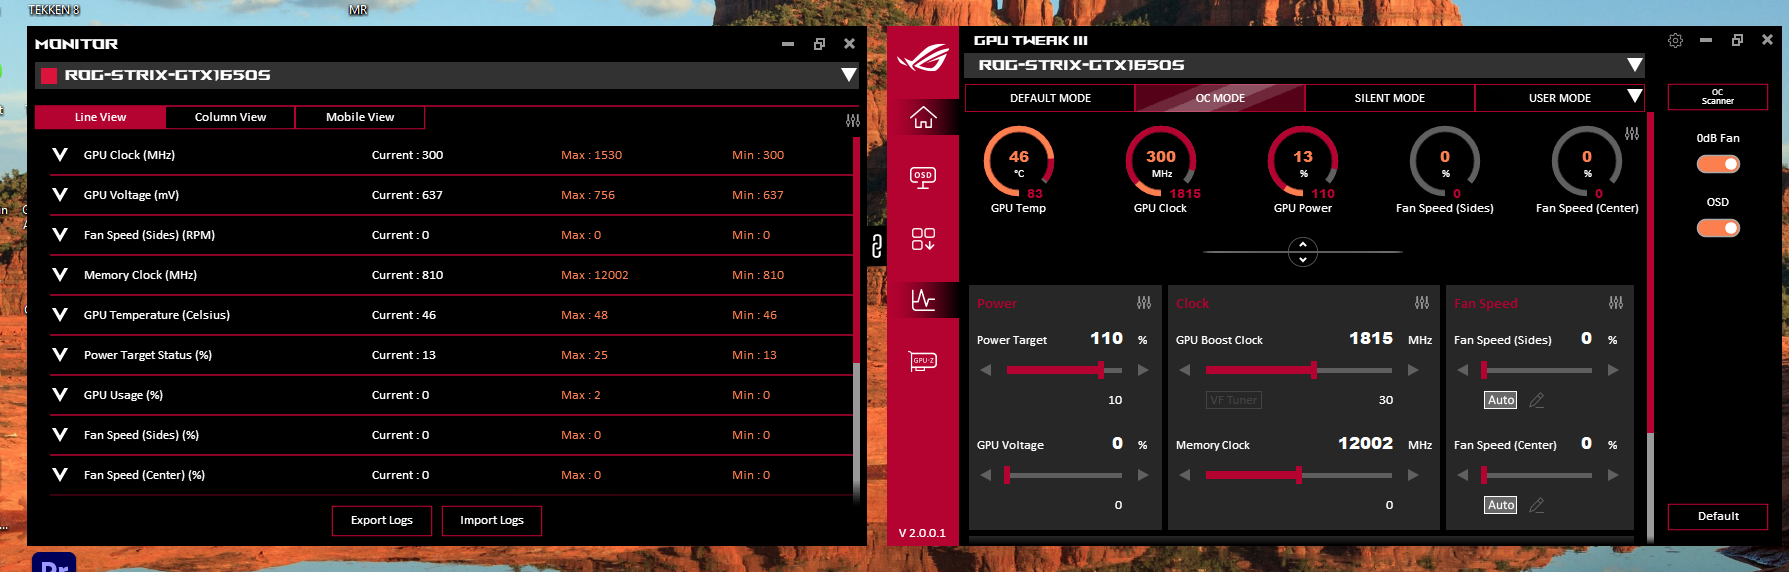Decrease GPU Boost Clock left arrow
This screenshot has height=572, width=1789.
pos(1185,370)
